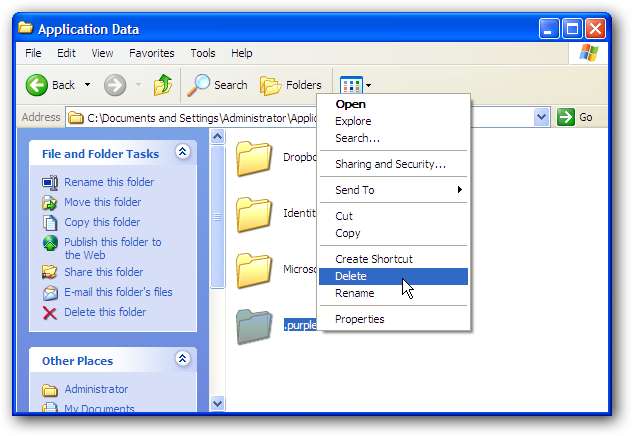Click the Search magnifier toolbar icon
The height and width of the screenshot is (436, 632).
point(199,85)
